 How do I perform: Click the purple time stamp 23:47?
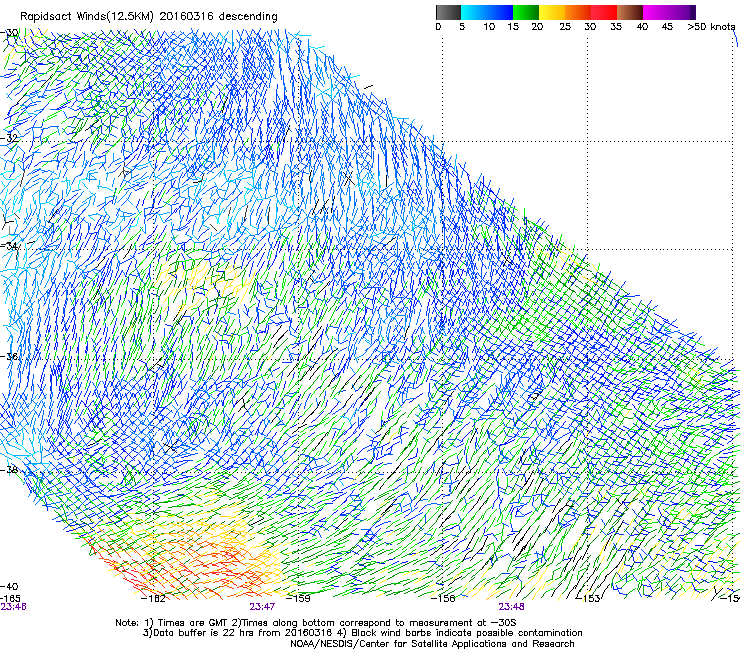coord(262,607)
